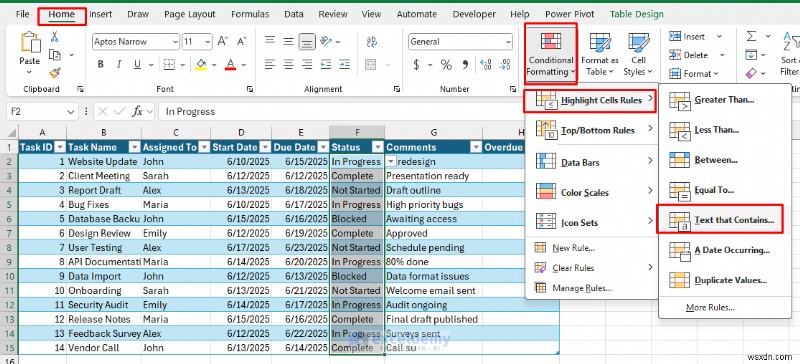Open the font size dropdown
This screenshot has height=364, width=800.
pyautogui.click(x=208, y=42)
